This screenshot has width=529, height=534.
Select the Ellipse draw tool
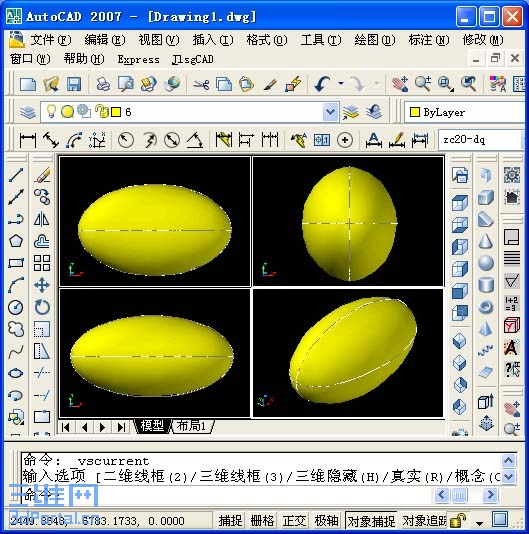(16, 373)
